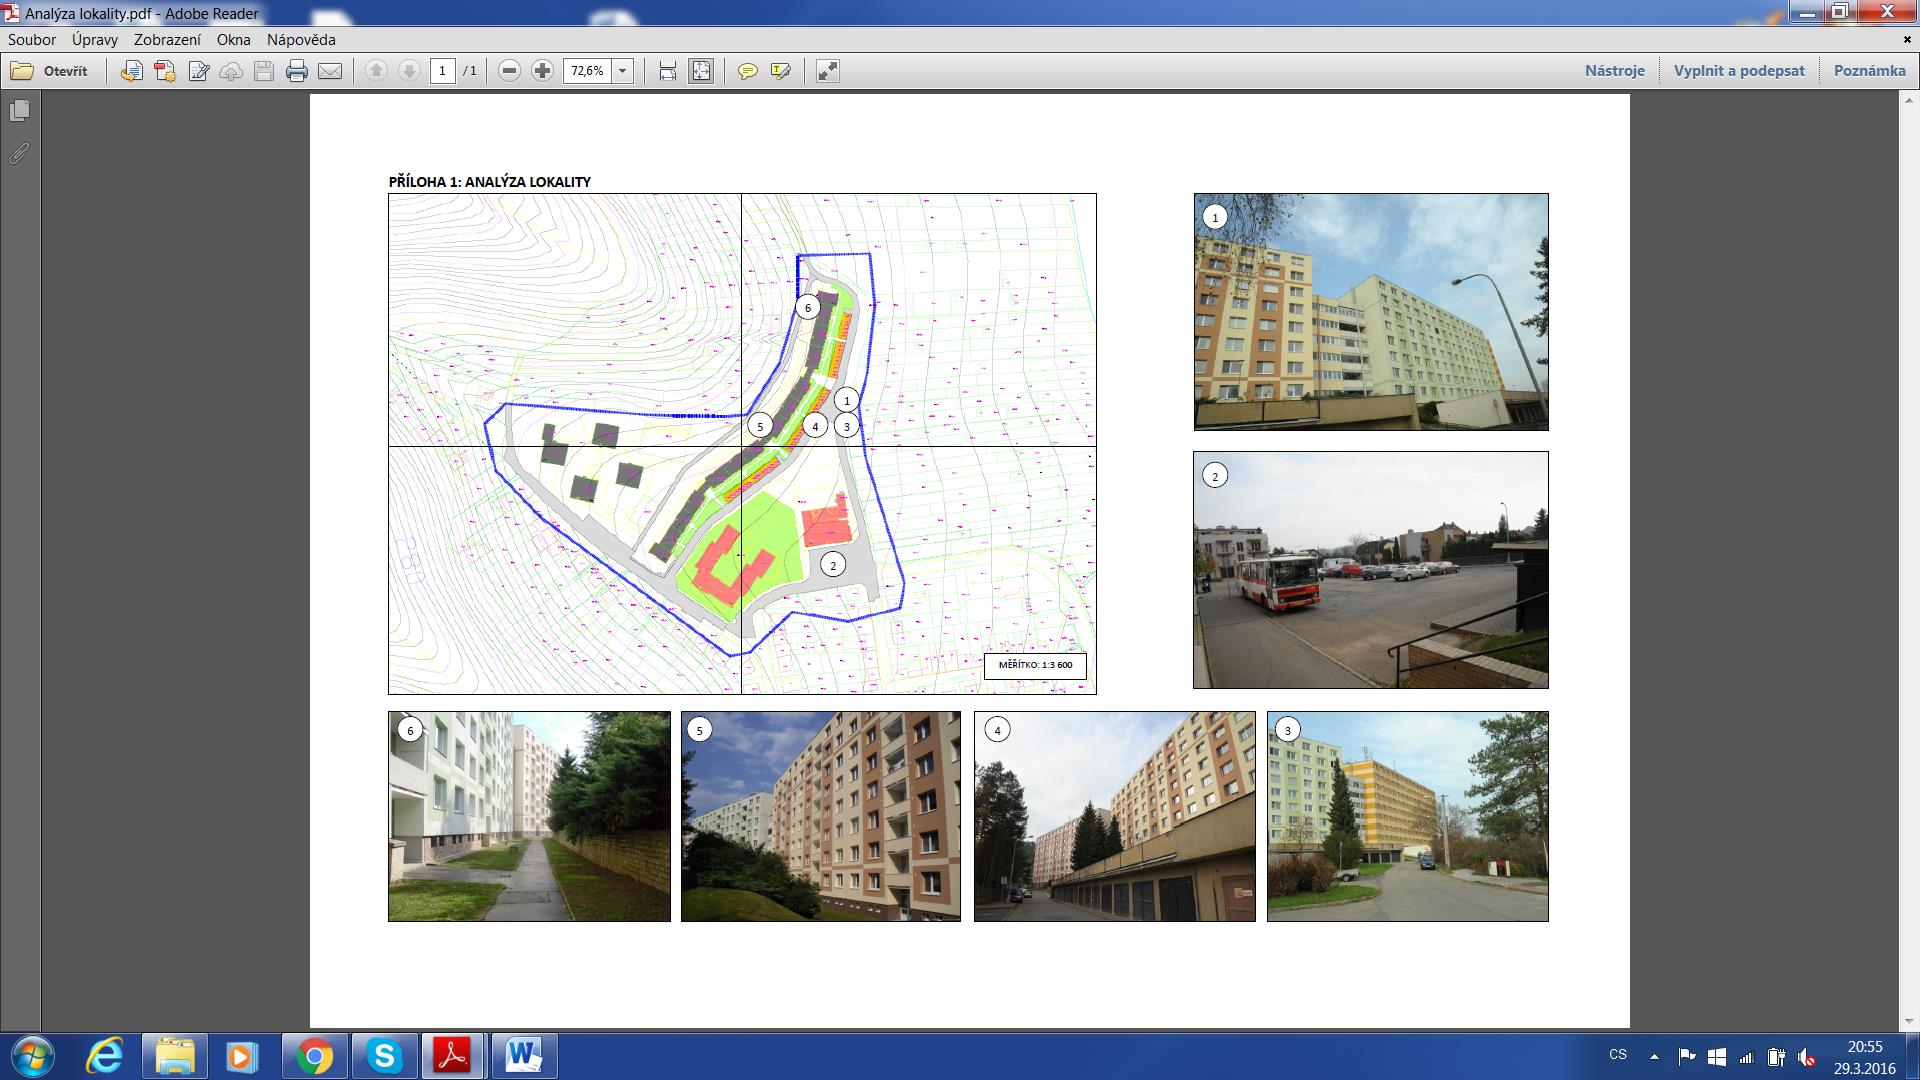
Task: Click photo 6 of the sidewalk path
Action: click(529, 817)
